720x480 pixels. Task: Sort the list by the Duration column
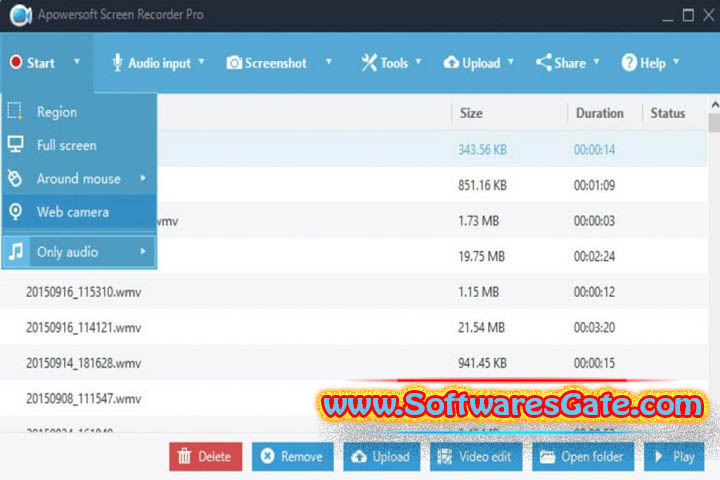(600, 113)
